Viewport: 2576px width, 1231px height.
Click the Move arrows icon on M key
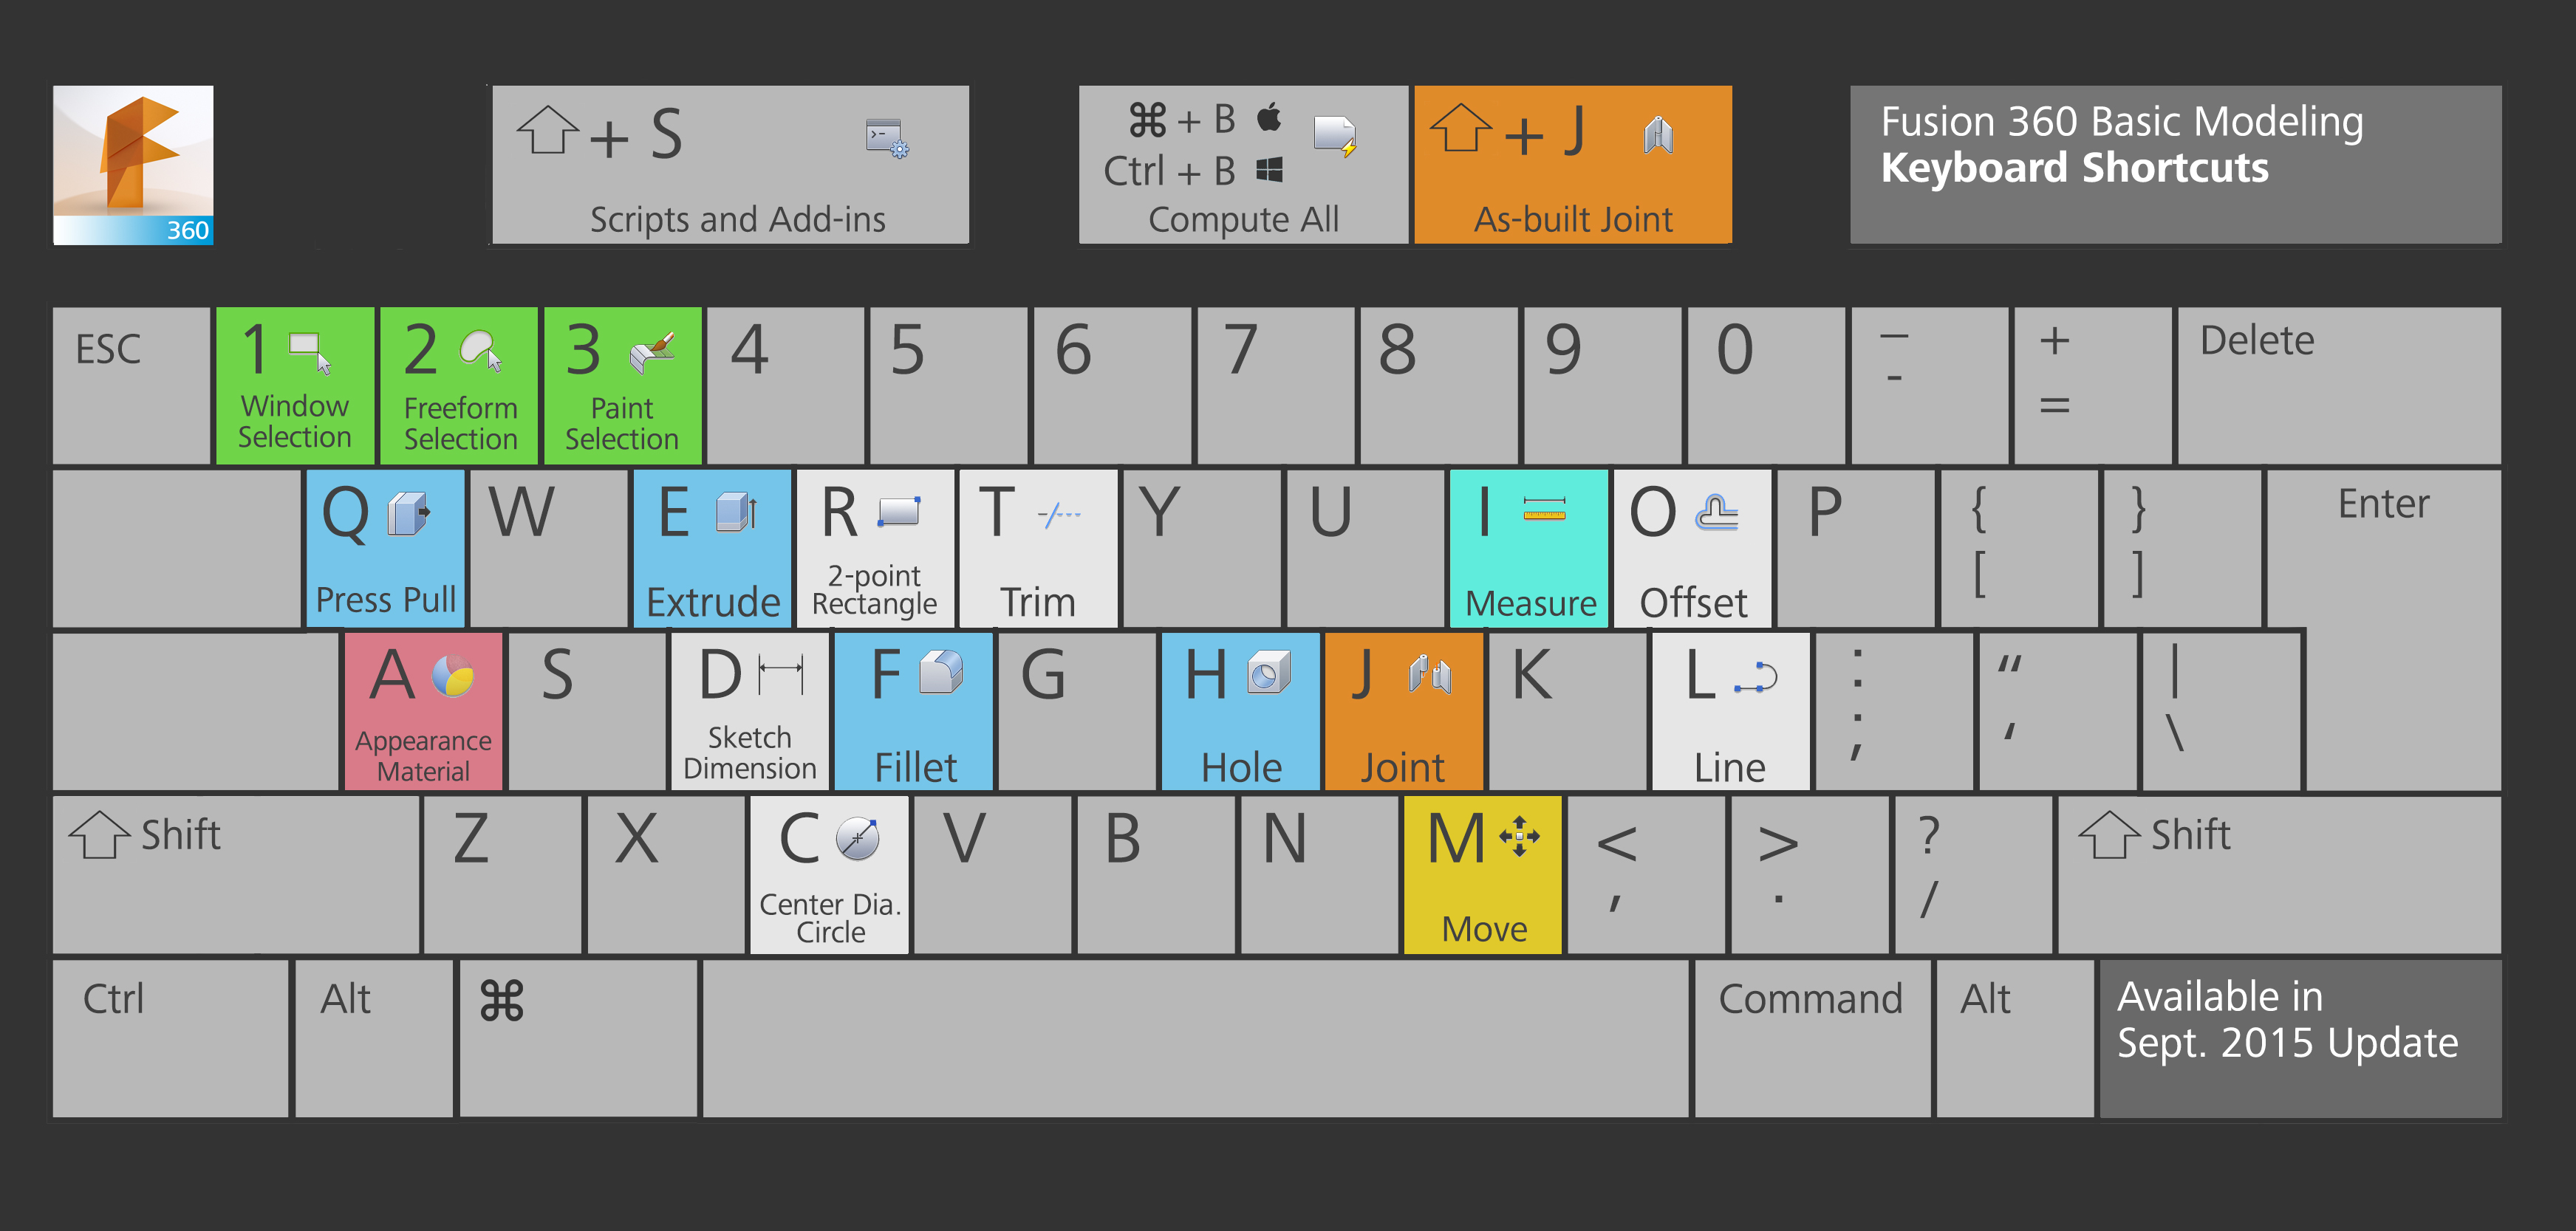[1519, 836]
